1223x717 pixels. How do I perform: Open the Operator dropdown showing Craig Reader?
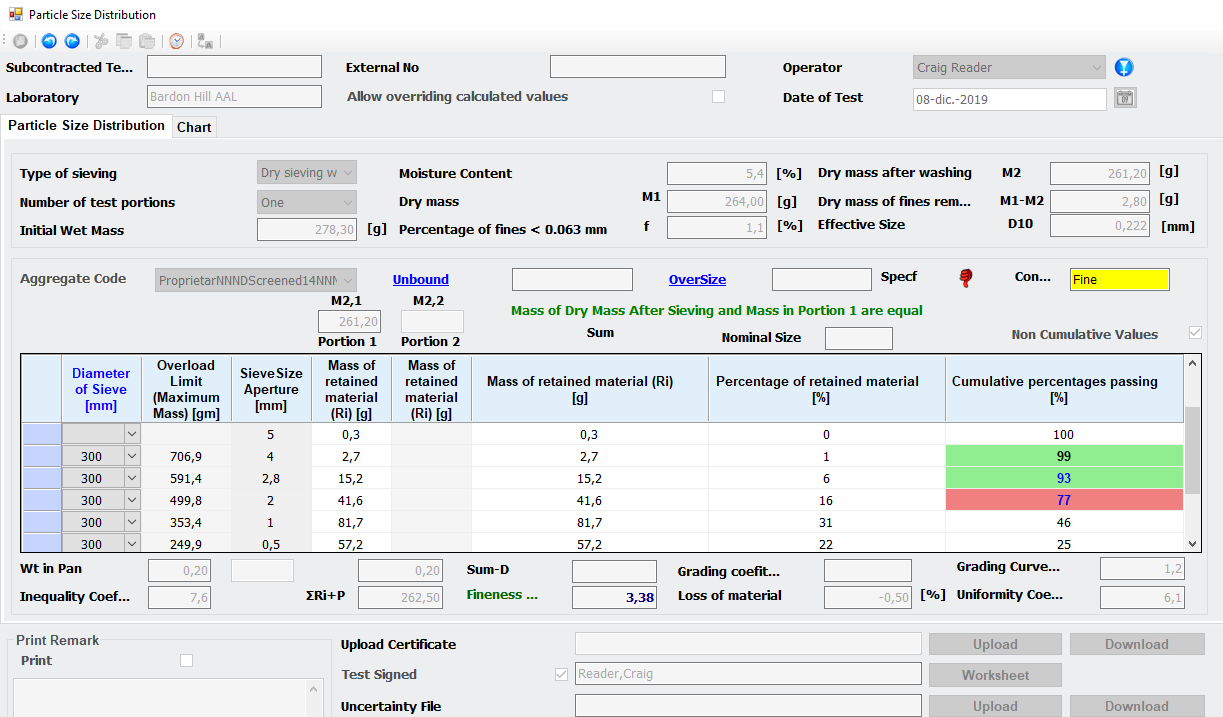tap(1009, 68)
